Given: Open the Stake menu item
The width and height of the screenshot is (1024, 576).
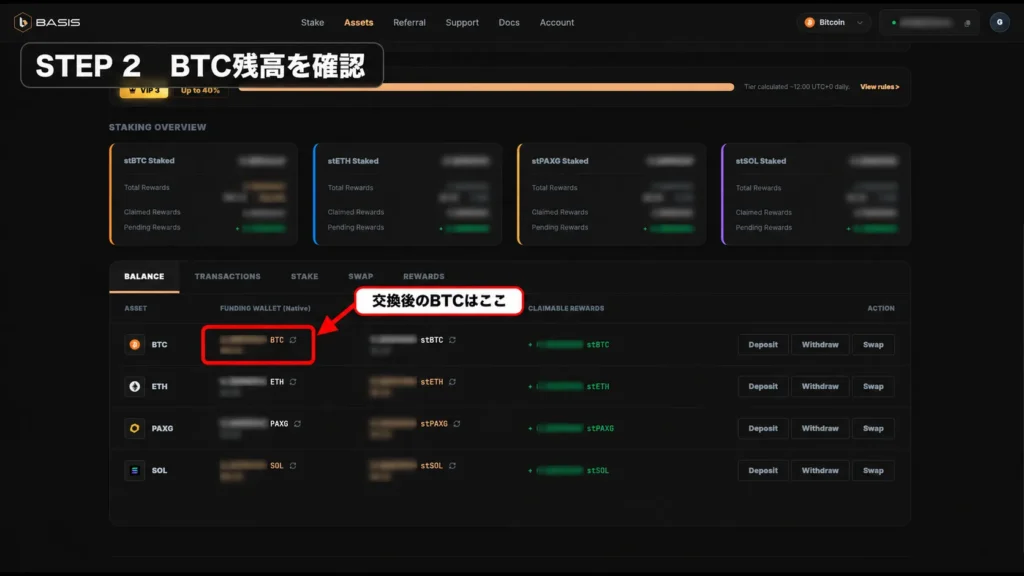Looking at the screenshot, I should click(x=312, y=22).
